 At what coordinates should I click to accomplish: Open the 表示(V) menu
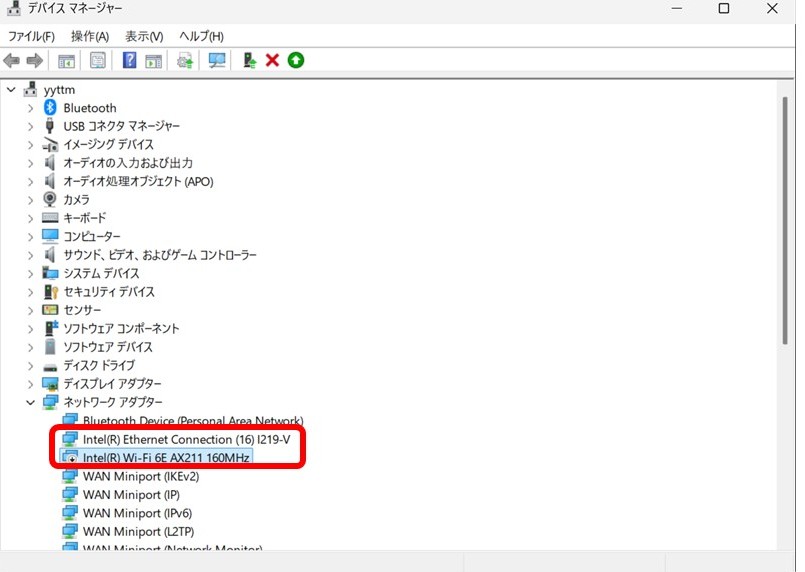pyautogui.click(x=144, y=36)
